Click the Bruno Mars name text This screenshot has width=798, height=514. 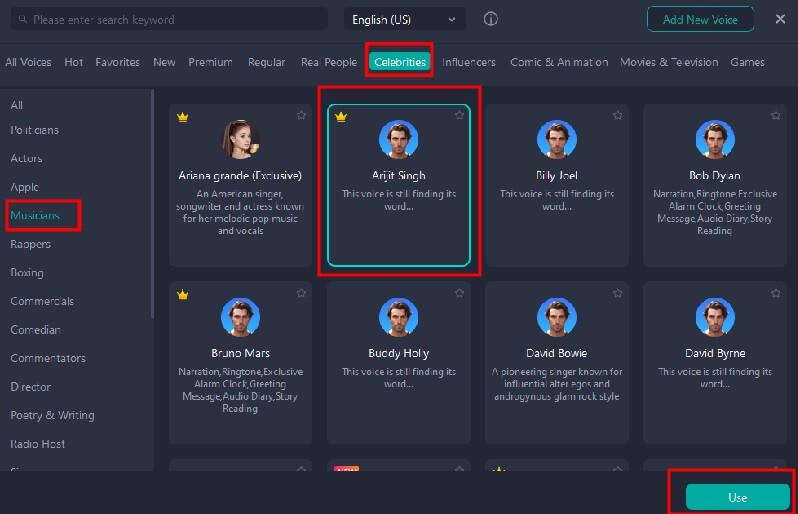241,353
